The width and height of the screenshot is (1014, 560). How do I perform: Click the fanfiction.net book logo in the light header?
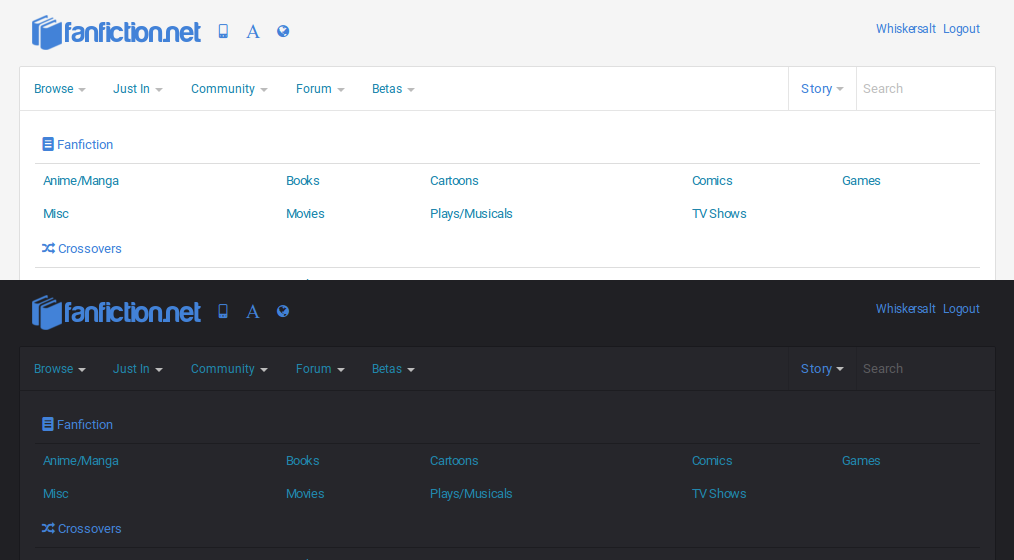pyautogui.click(x=116, y=32)
